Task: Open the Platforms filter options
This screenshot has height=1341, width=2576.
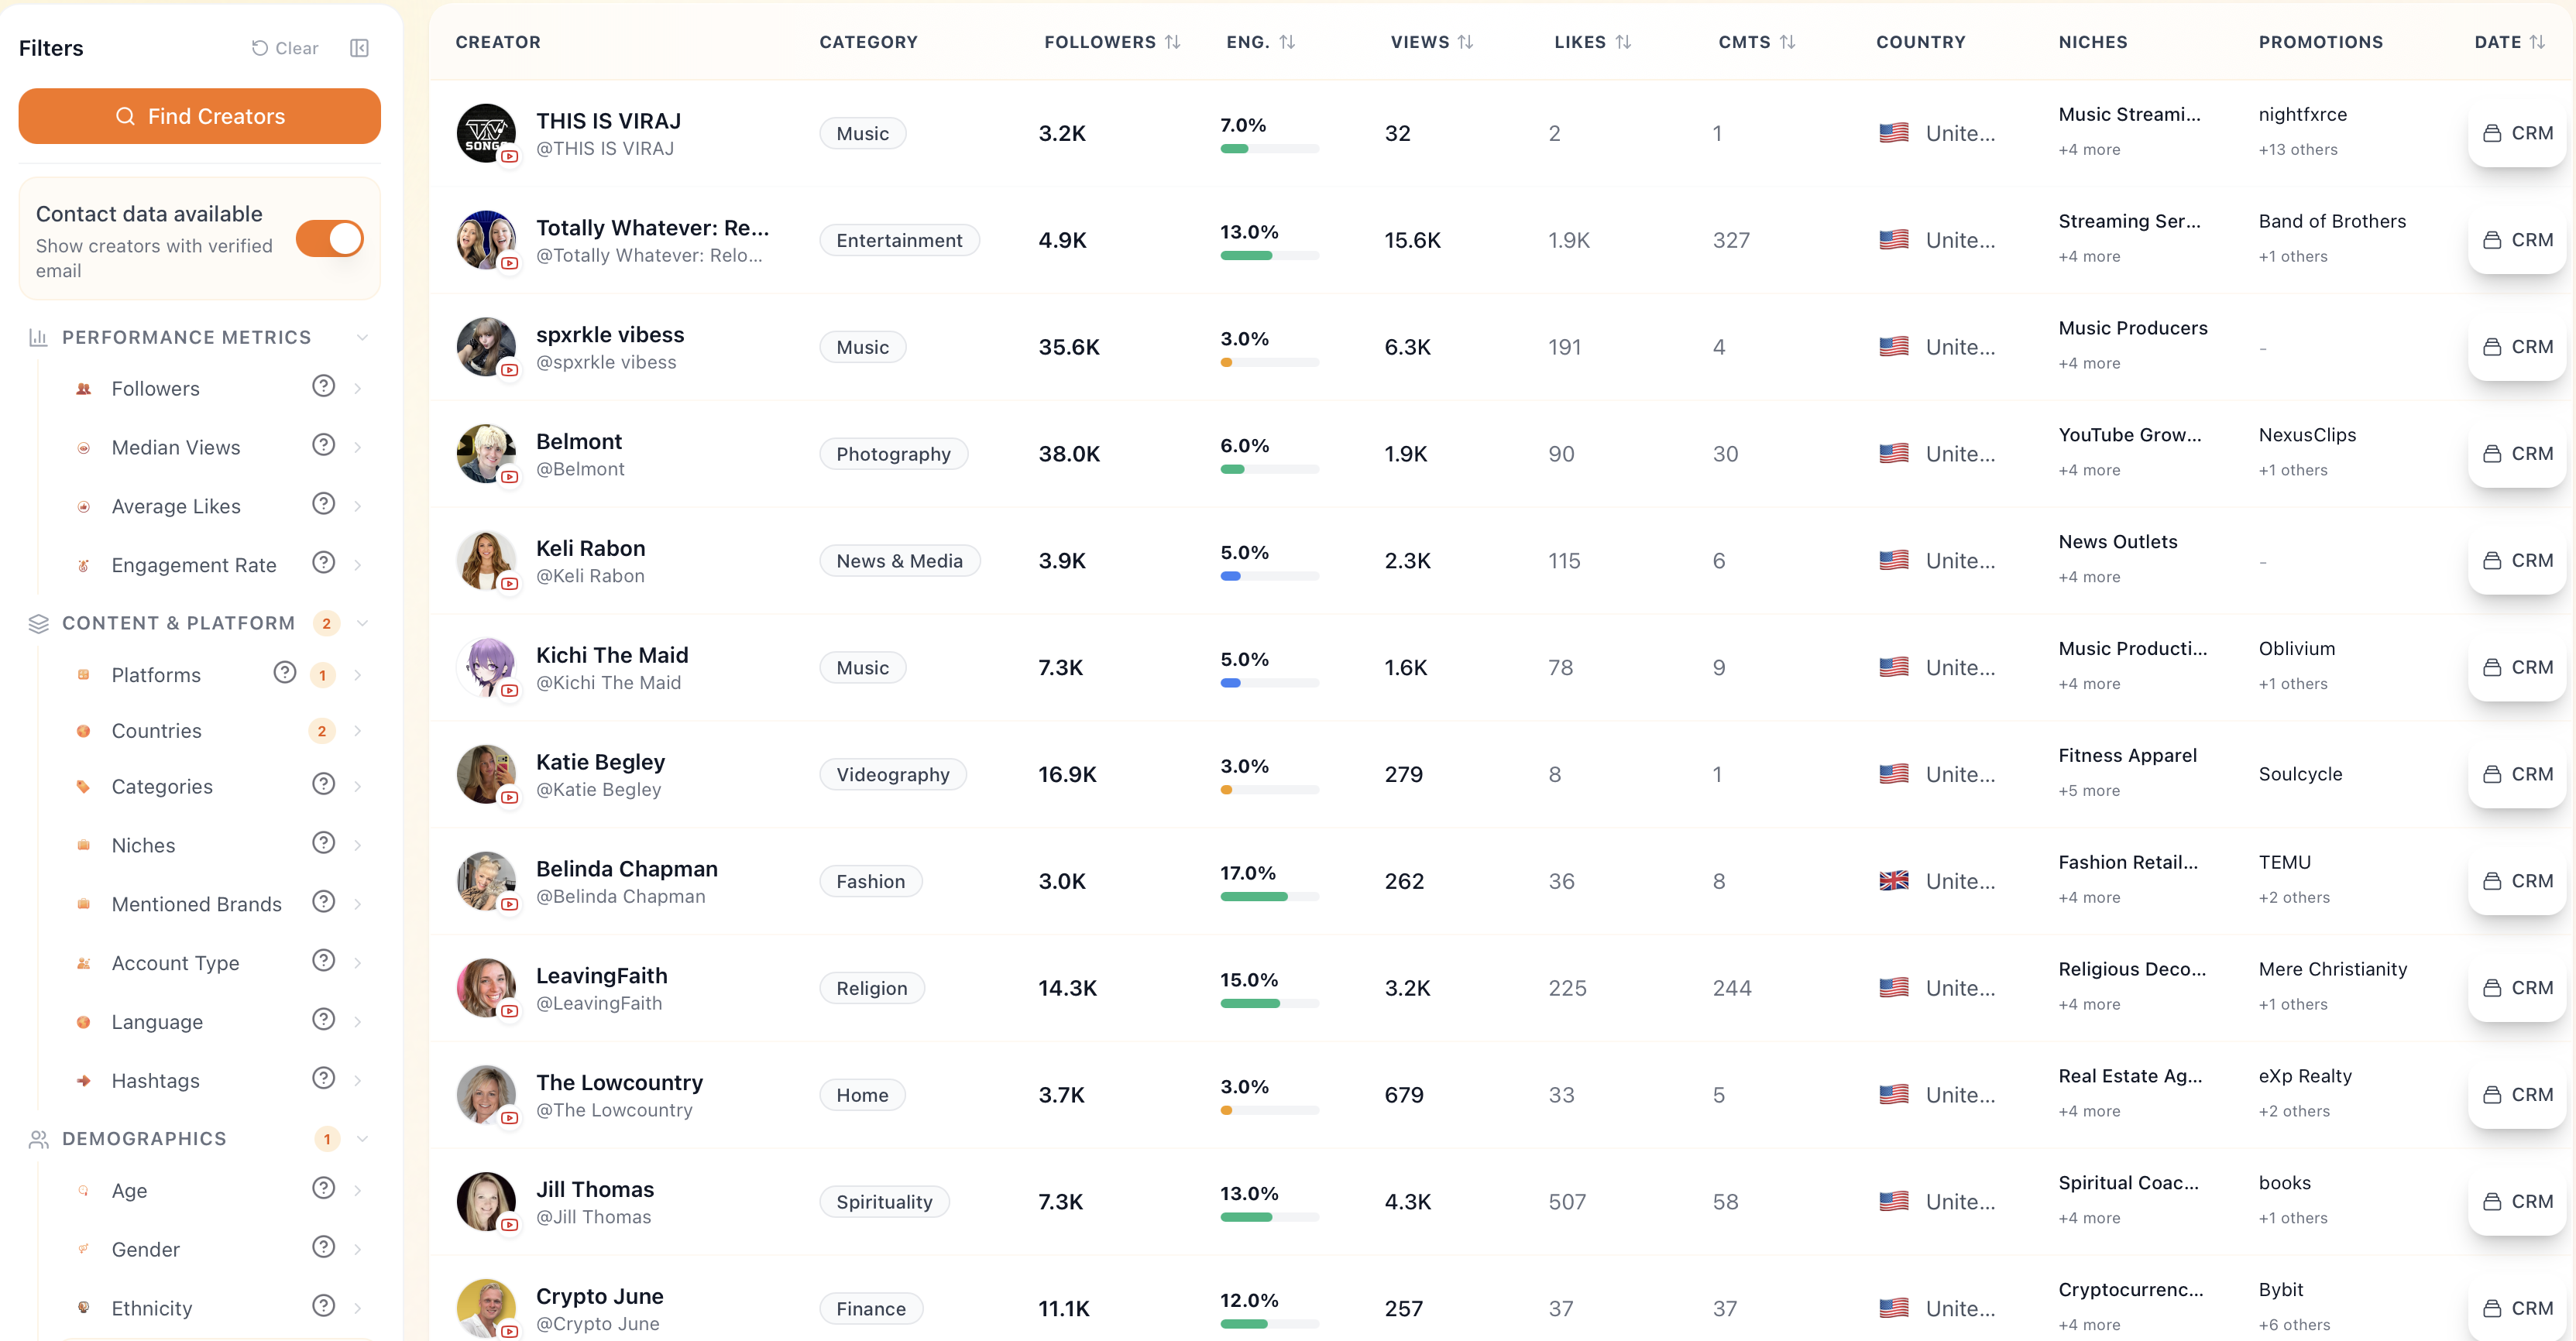Action: [x=358, y=674]
